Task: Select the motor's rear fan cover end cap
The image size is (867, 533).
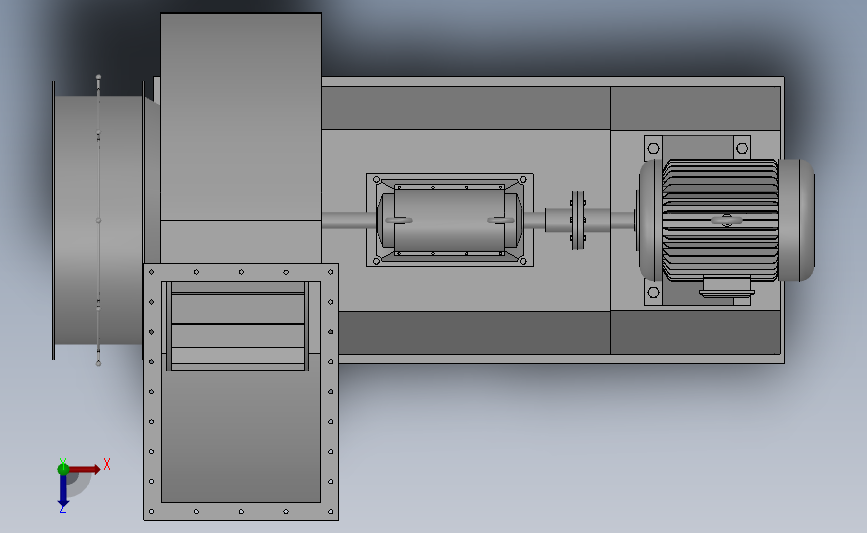Action: pyautogui.click(x=797, y=220)
